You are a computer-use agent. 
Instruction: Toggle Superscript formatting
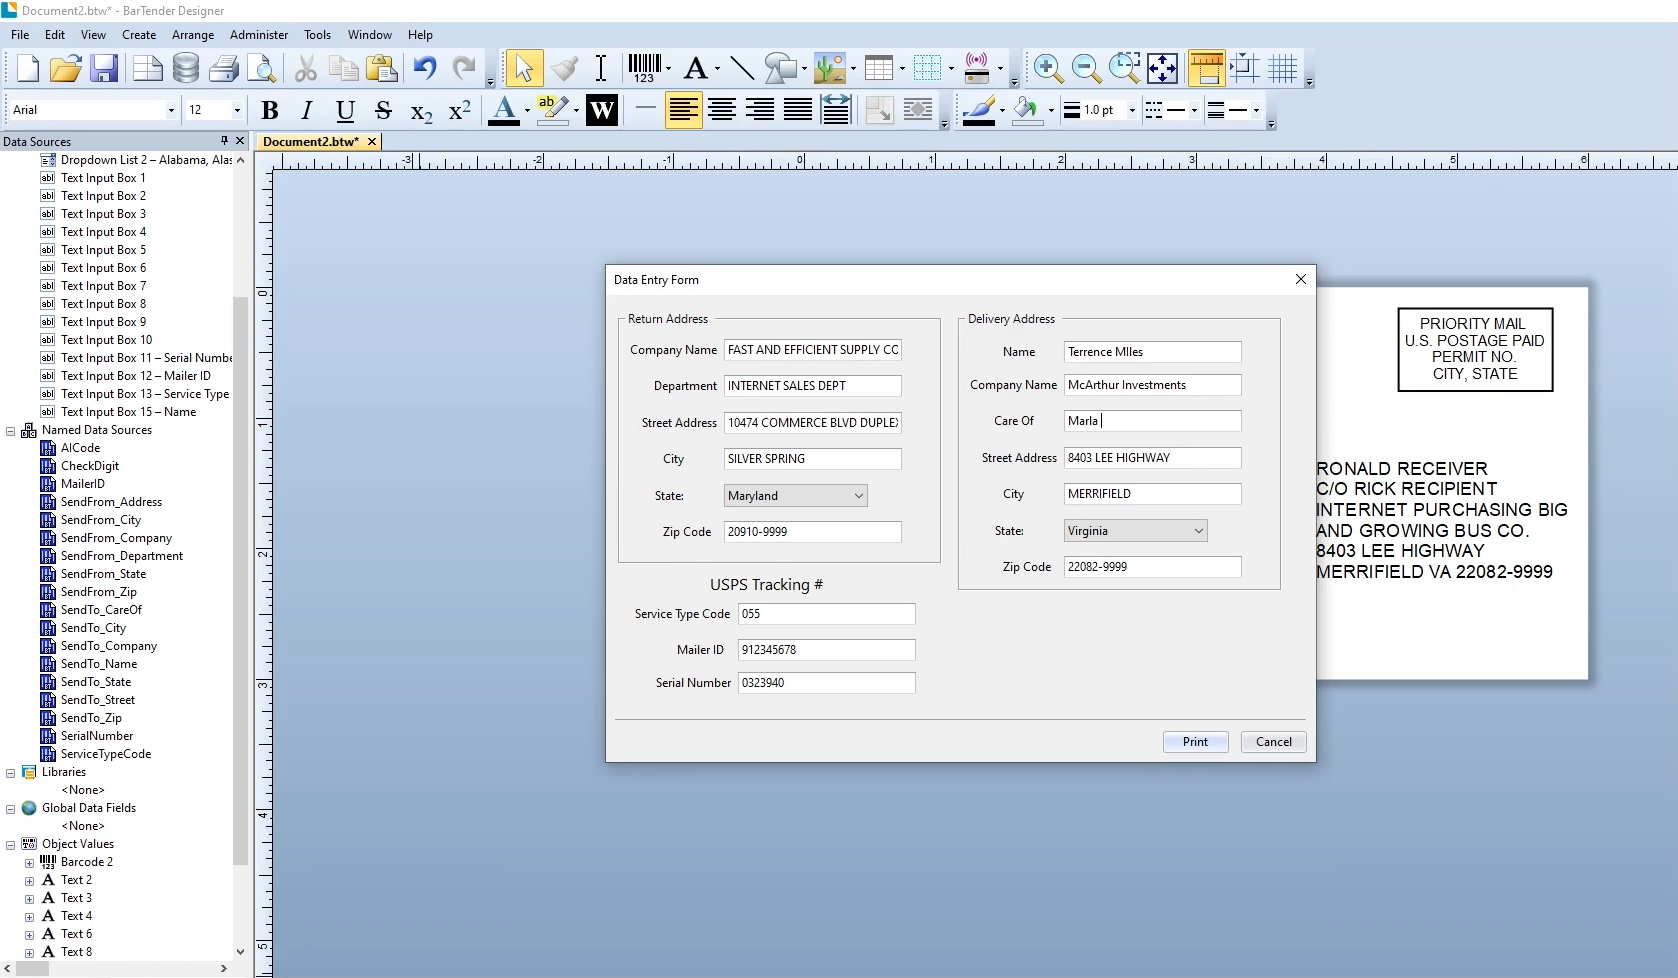[459, 110]
